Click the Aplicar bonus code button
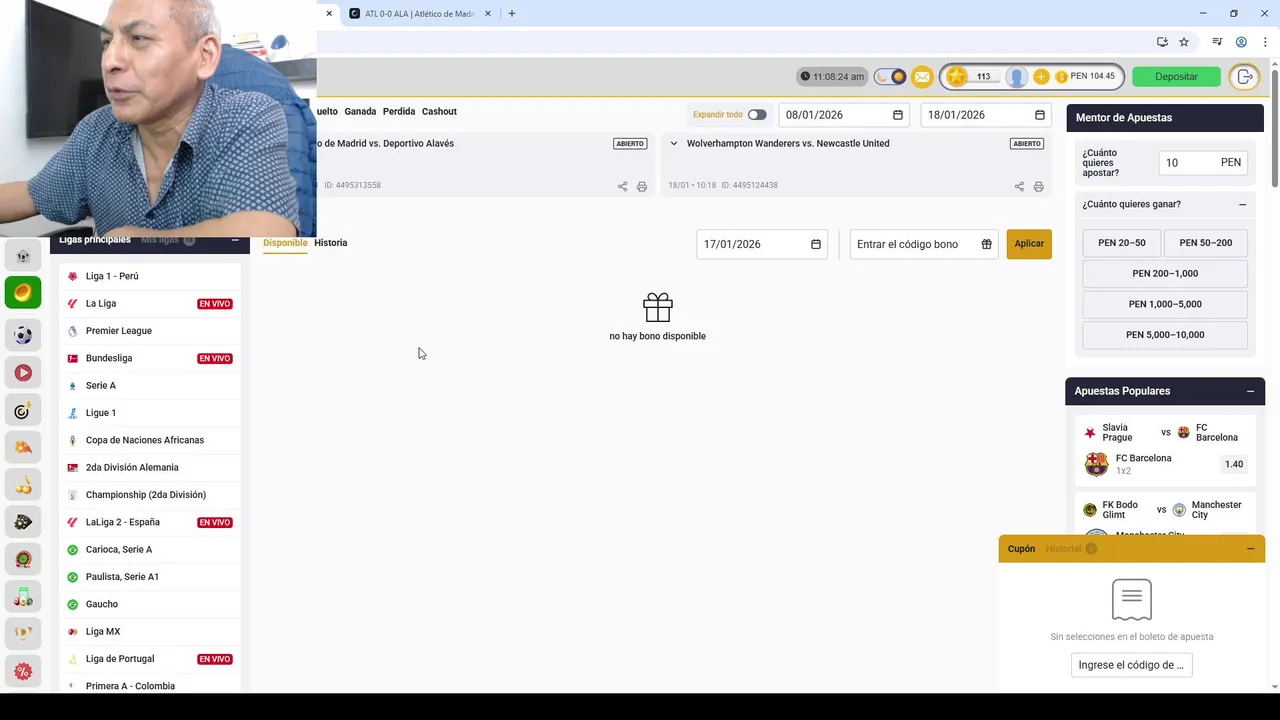 (1029, 244)
